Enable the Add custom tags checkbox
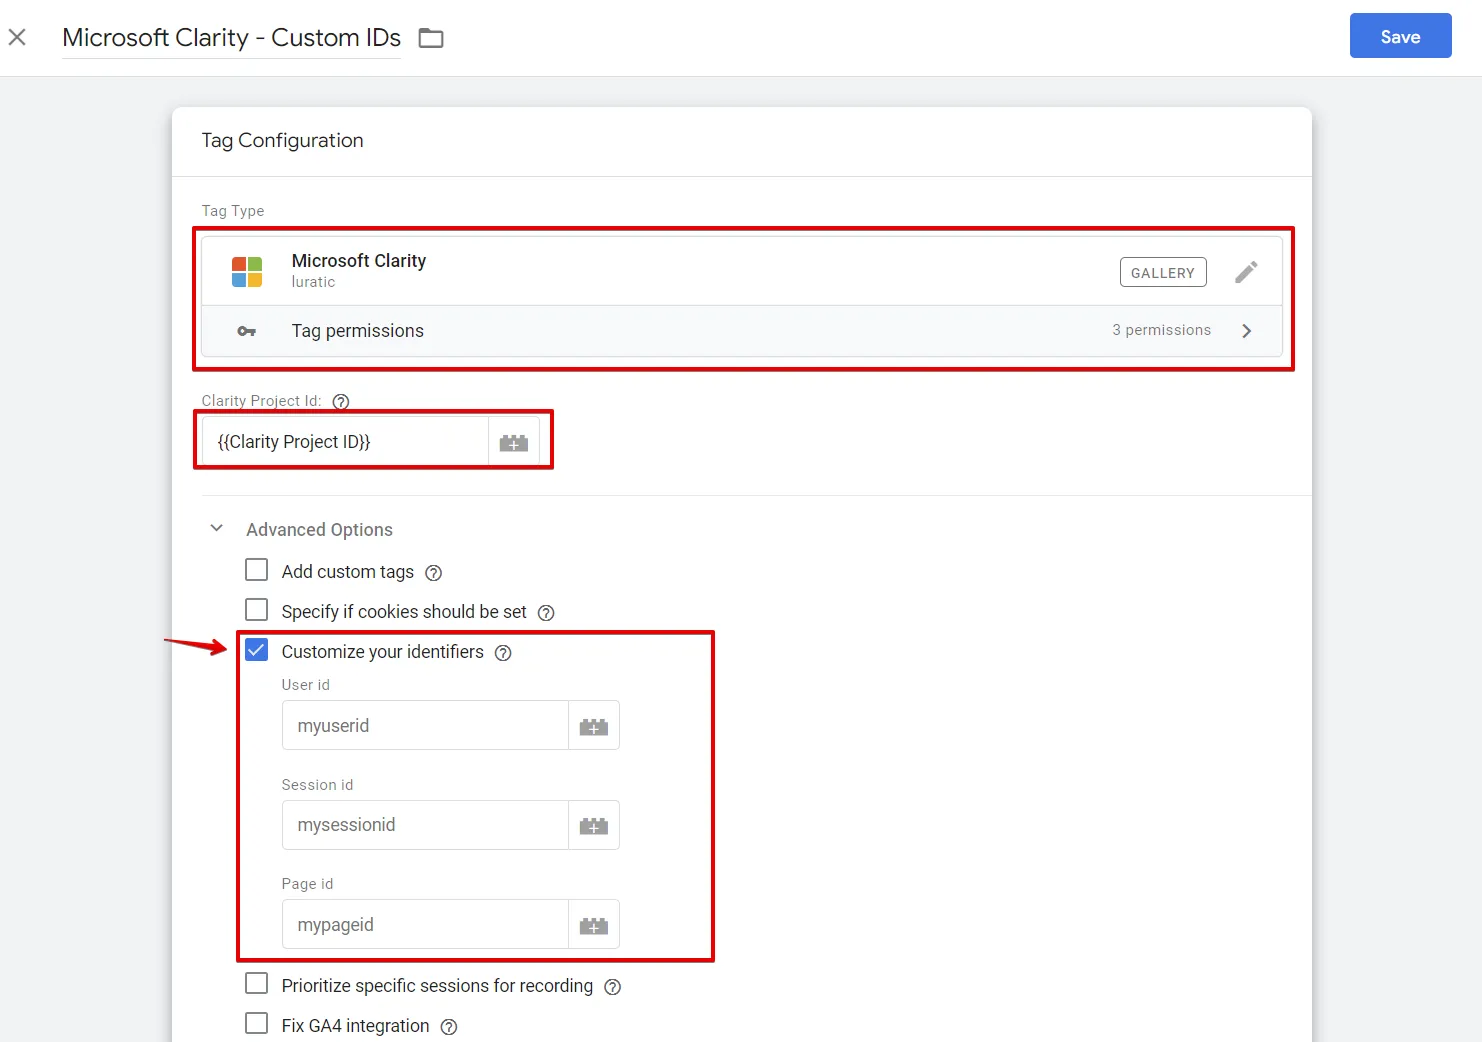Viewport: 1482px width, 1042px height. click(x=257, y=570)
